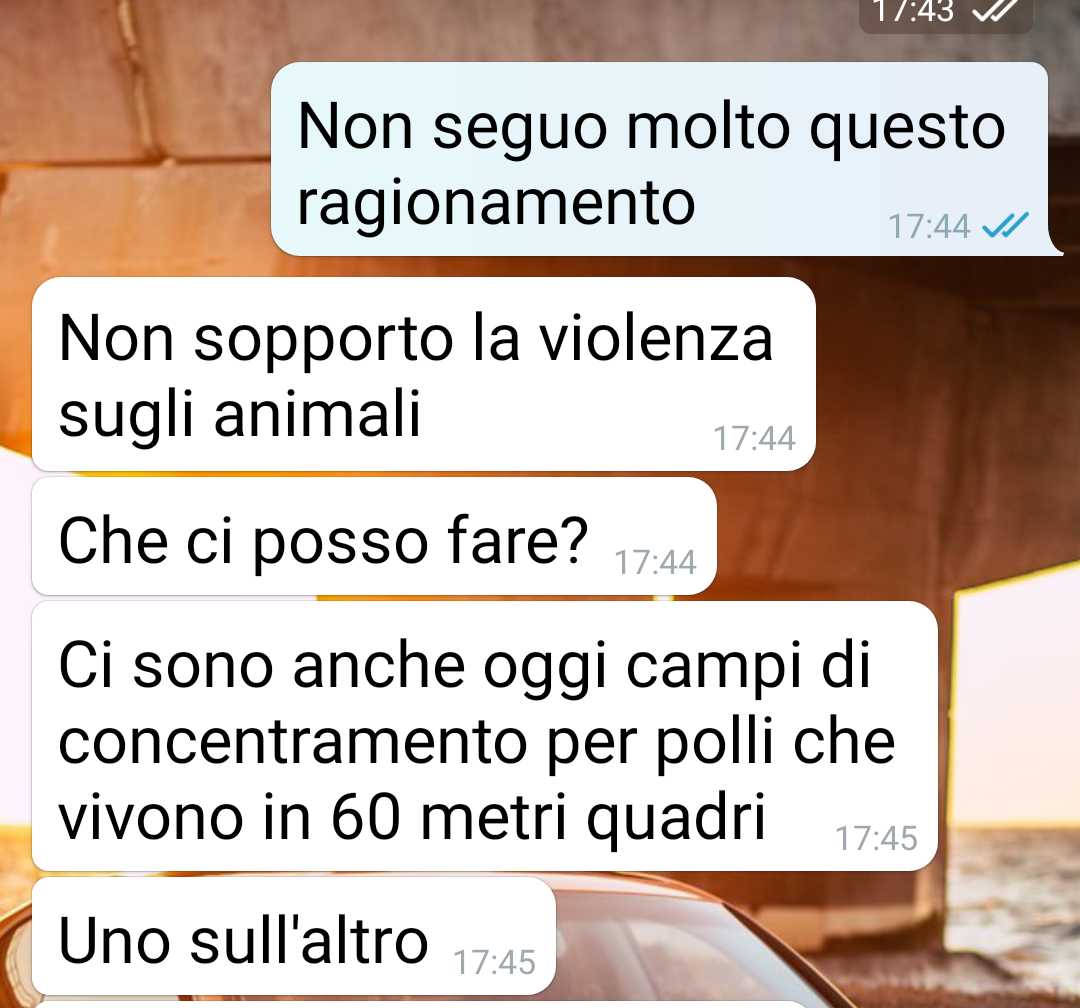Tap the gray double-check beside 17:43
The image size is (1080, 1008).
(x=995, y=11)
